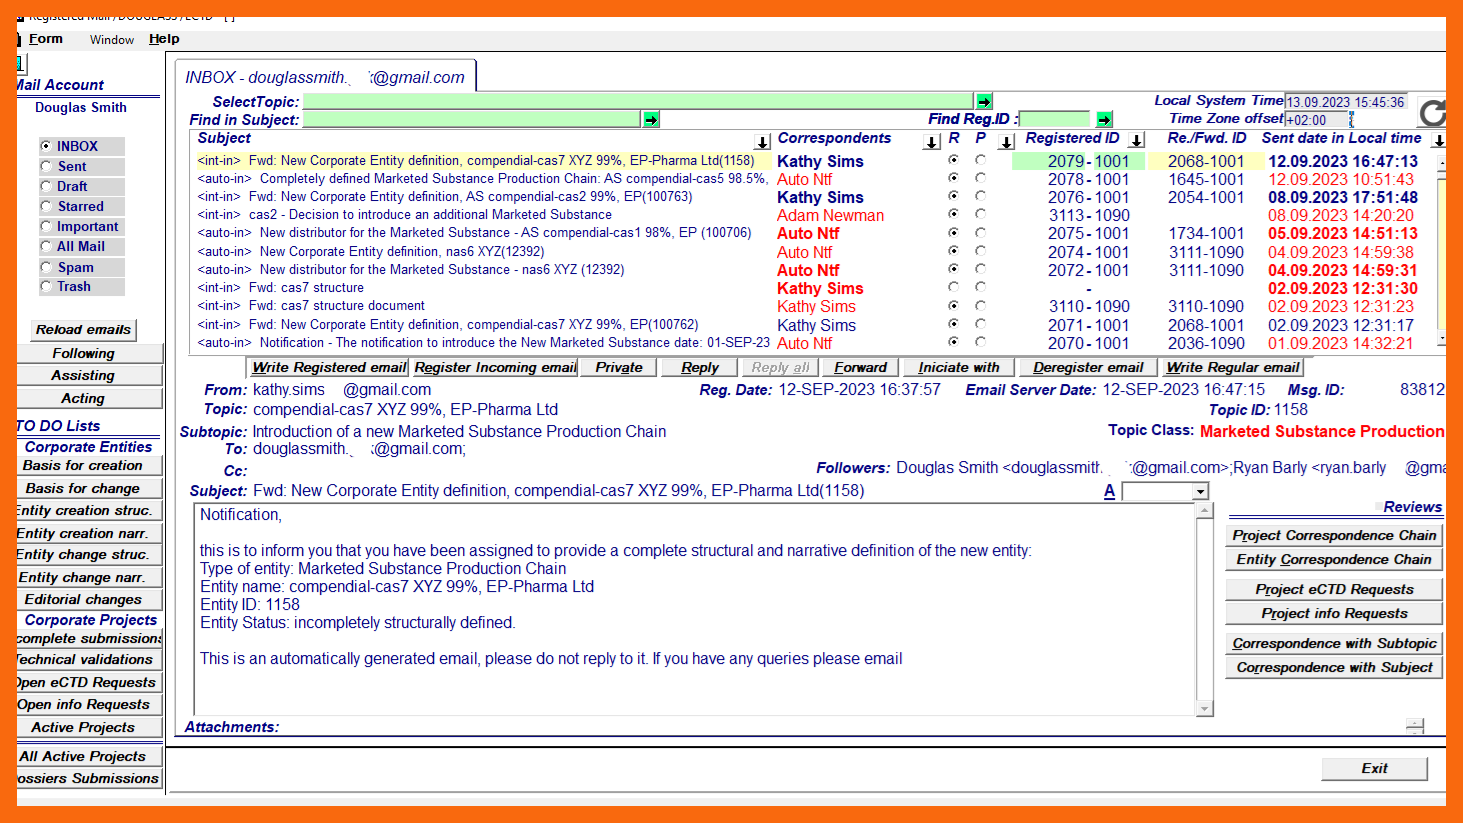This screenshot has width=1463, height=823.
Task: Click the Entity Correspondence Chain button
Action: 1333,559
